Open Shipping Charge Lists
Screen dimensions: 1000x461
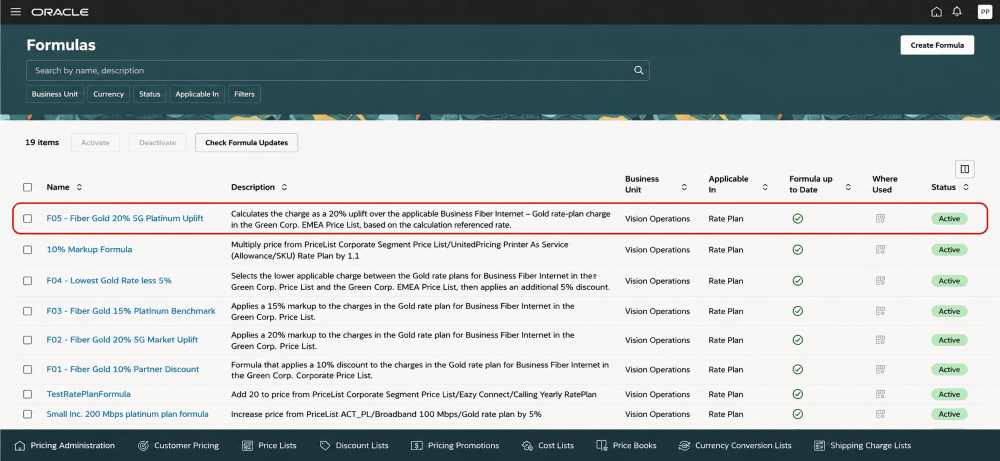coord(862,446)
